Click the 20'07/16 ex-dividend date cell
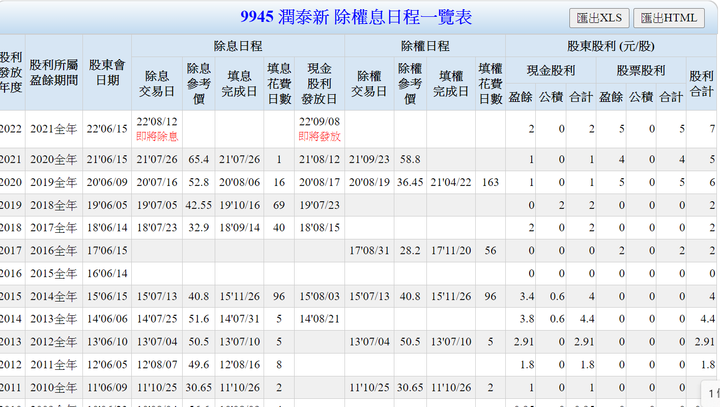 [157, 182]
